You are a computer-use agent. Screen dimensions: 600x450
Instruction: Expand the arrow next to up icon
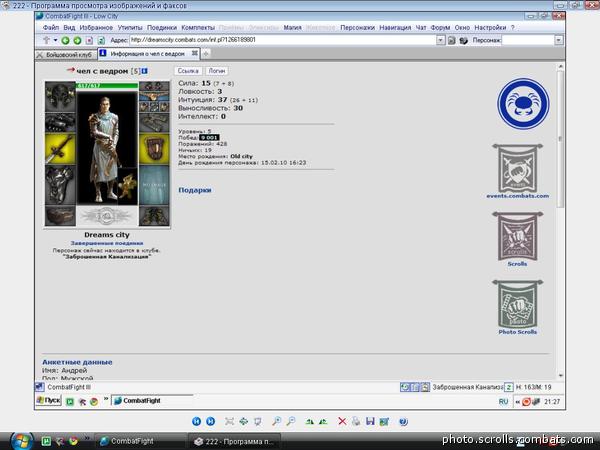(x=55, y=40)
